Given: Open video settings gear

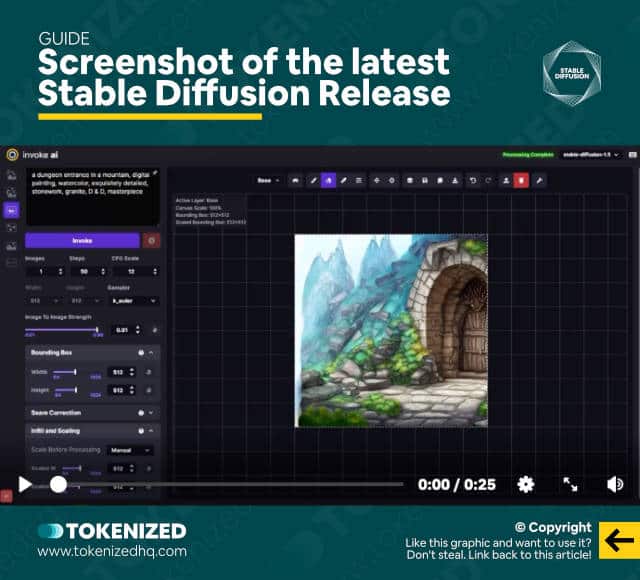Looking at the screenshot, I should point(526,484).
